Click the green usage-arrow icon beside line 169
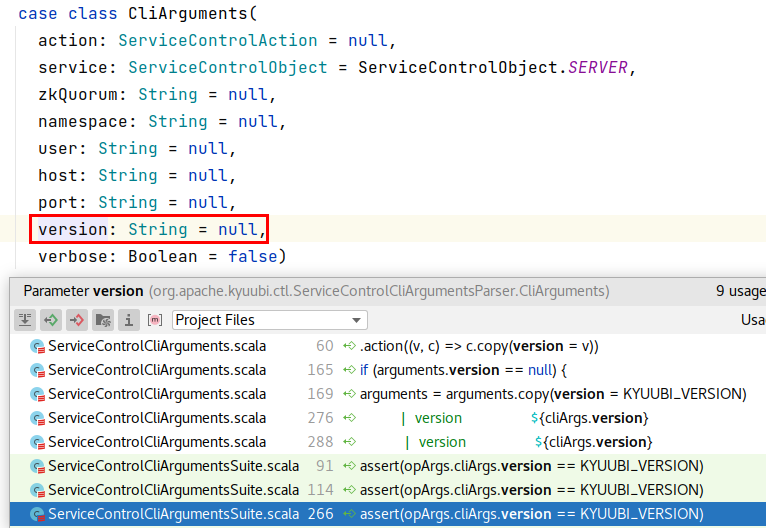 click(x=349, y=394)
